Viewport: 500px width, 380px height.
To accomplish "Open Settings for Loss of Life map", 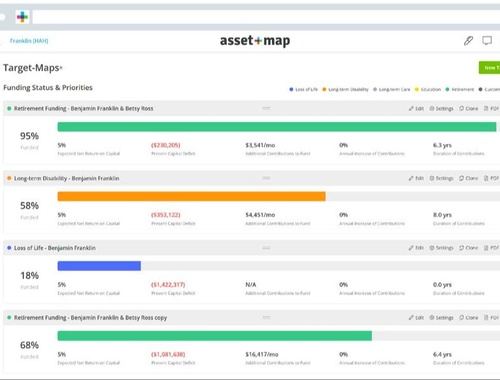I will (x=441, y=248).
